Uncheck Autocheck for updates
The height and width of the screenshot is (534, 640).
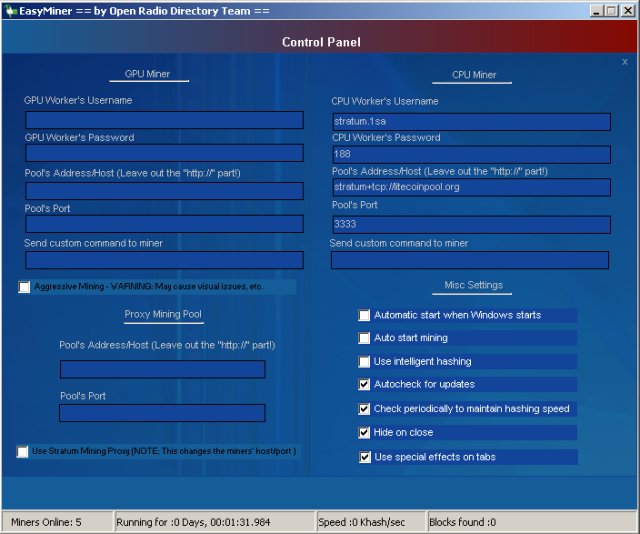(x=364, y=385)
